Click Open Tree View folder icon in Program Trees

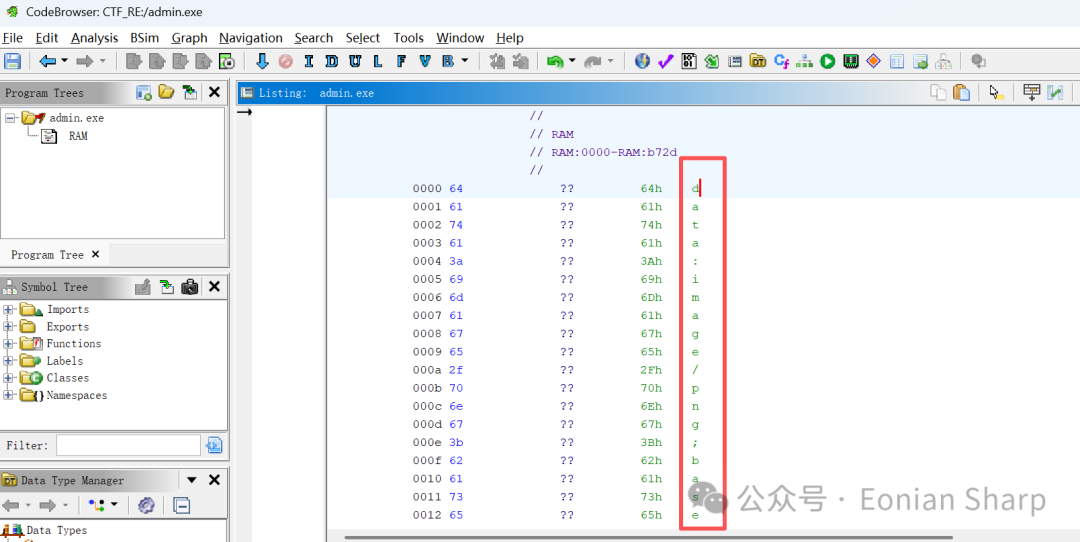[x=166, y=92]
